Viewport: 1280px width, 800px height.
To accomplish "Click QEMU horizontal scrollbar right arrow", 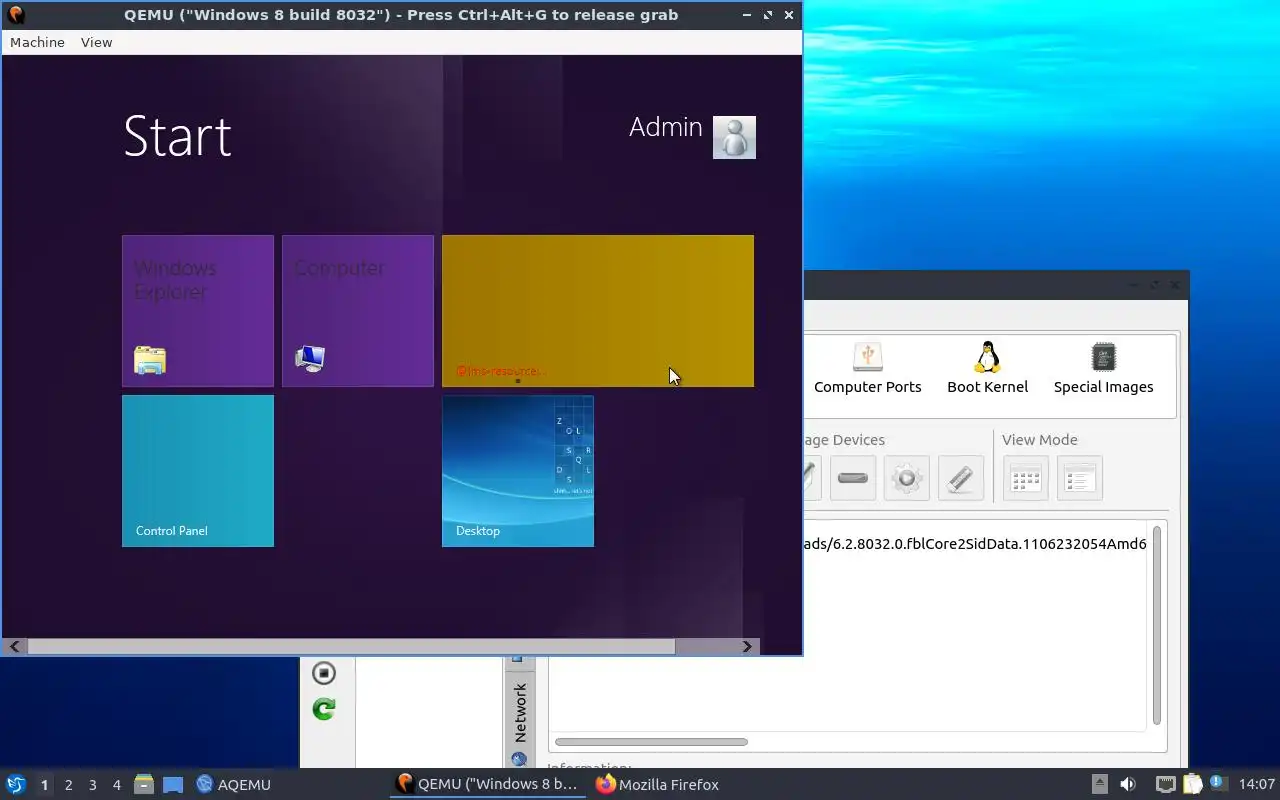I will (746, 647).
